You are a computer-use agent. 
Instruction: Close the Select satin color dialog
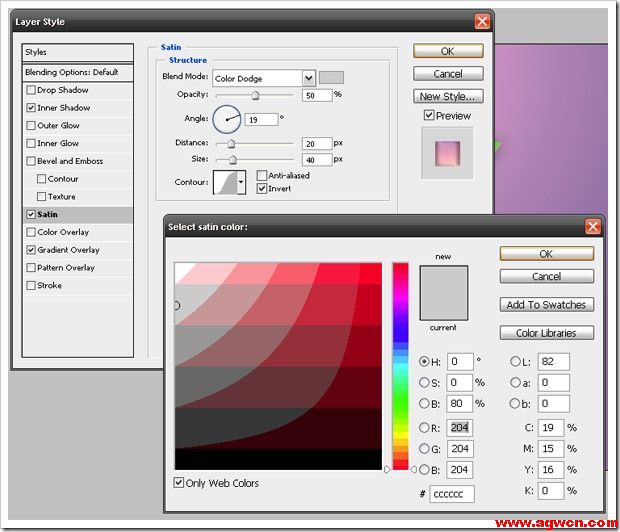tap(593, 227)
